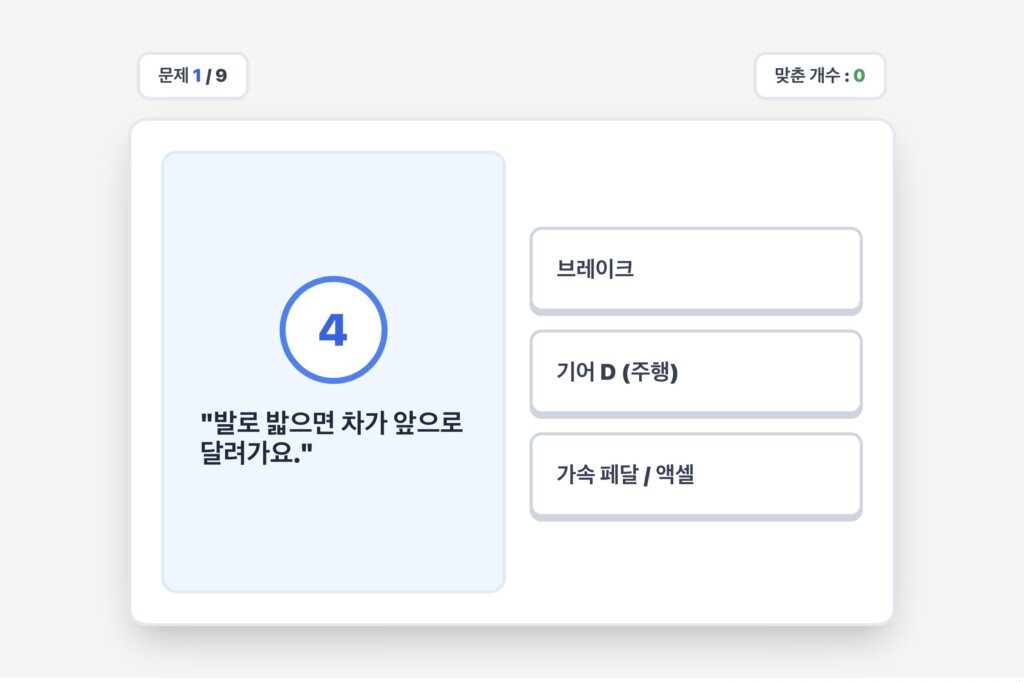
Task: Click "가속 페달" text in the third option
Action: click(x=596, y=476)
